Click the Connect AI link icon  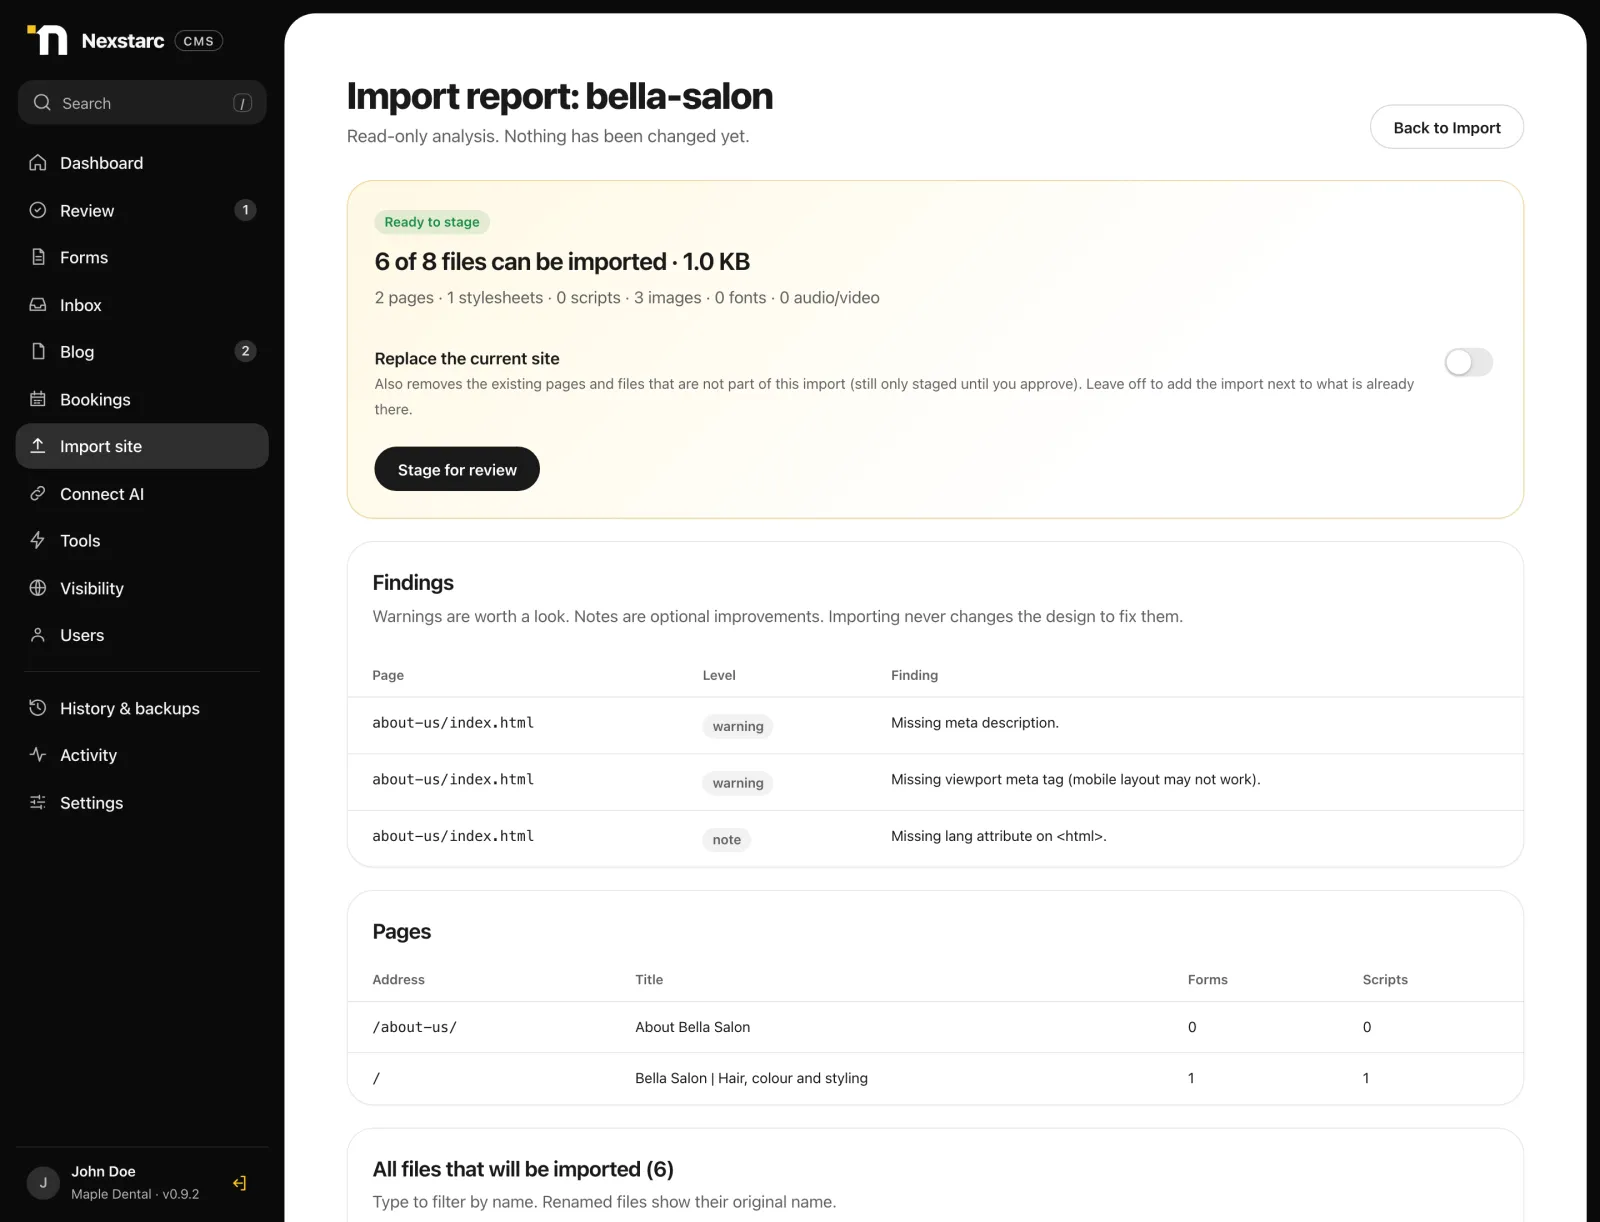38,493
